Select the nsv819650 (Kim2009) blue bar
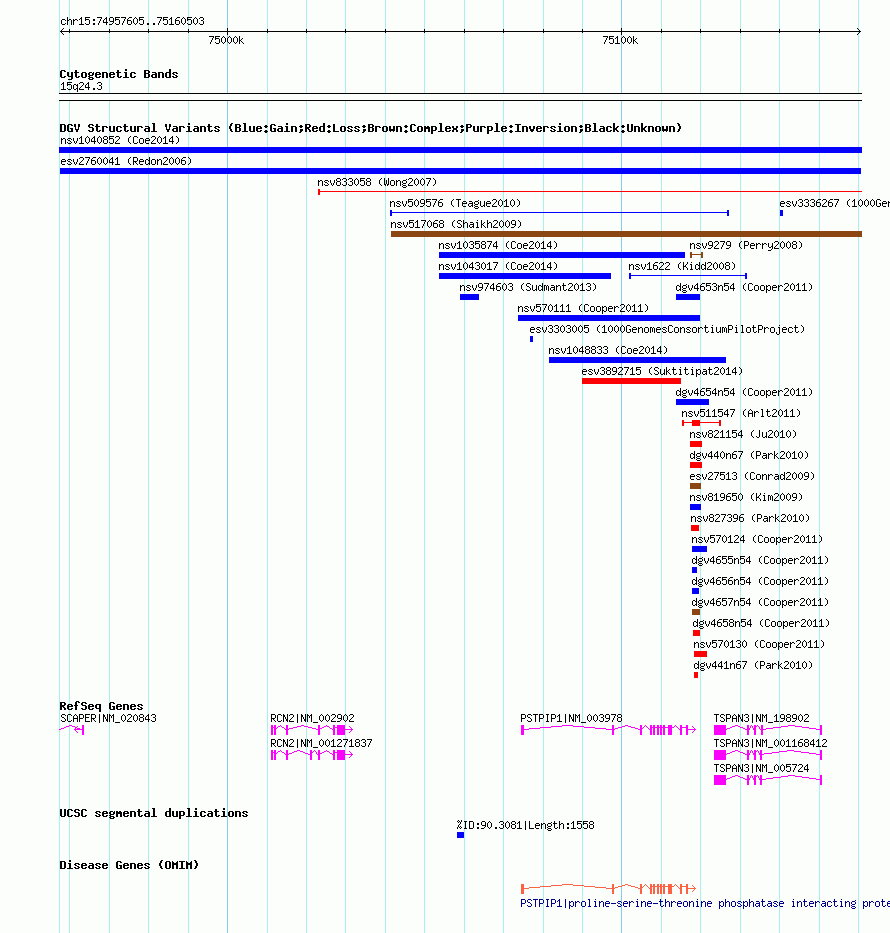The image size is (890, 933). [695, 507]
